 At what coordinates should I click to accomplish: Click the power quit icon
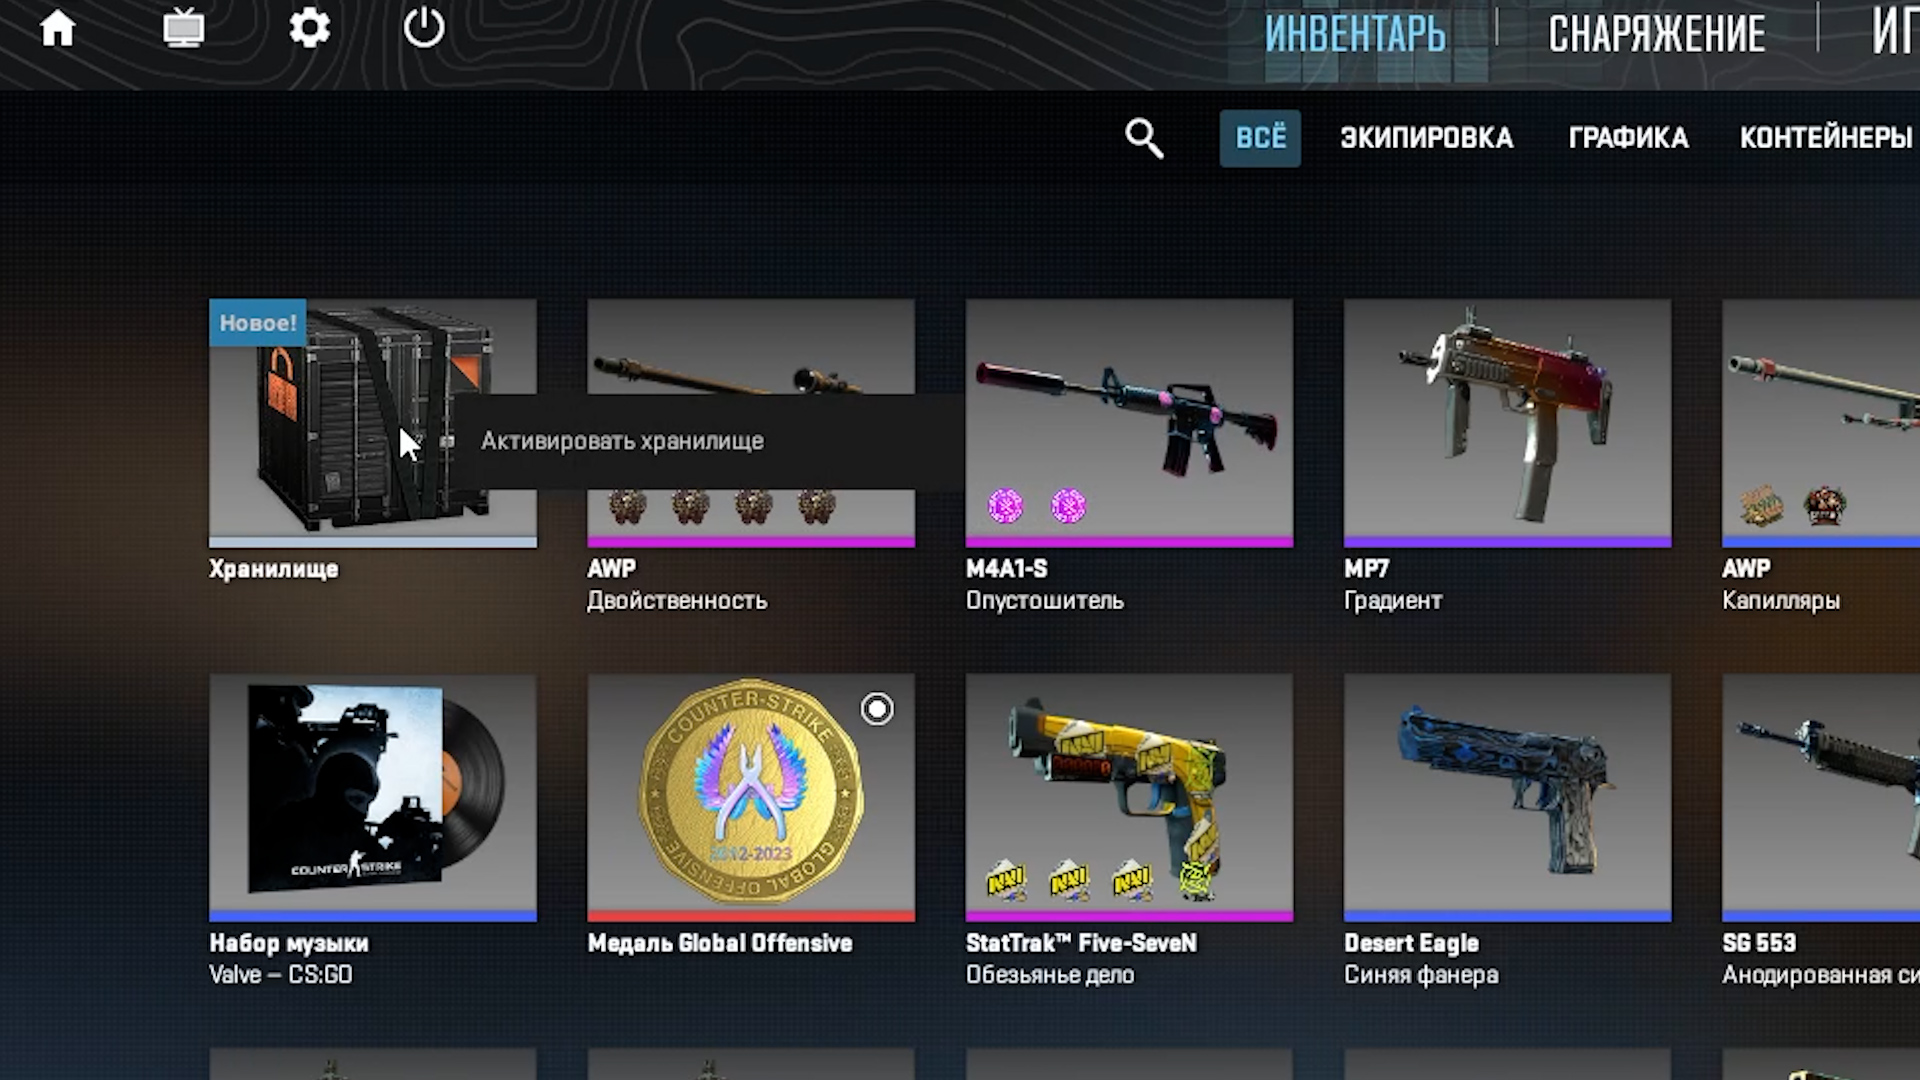[424, 27]
